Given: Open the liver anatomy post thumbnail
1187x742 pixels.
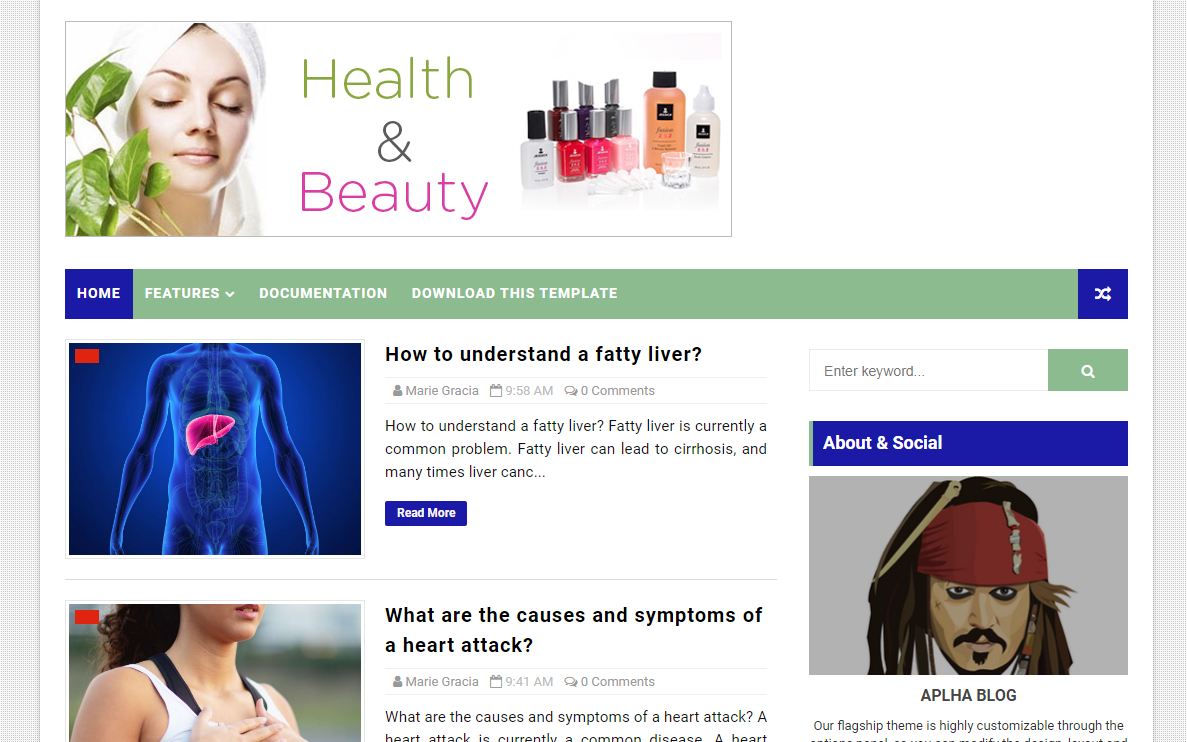Looking at the screenshot, I should (x=215, y=449).
